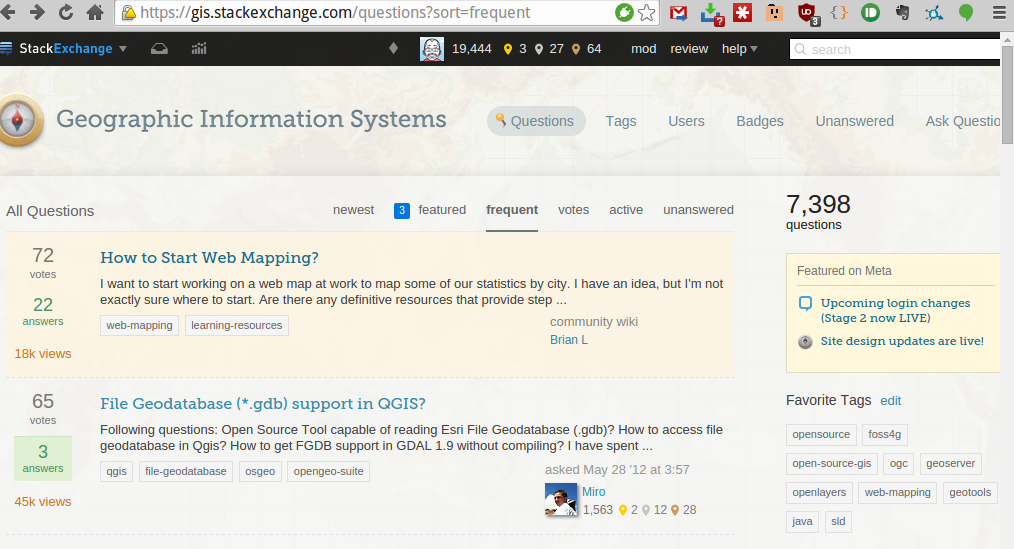Open 'Upcoming login changes' meta post

895,310
